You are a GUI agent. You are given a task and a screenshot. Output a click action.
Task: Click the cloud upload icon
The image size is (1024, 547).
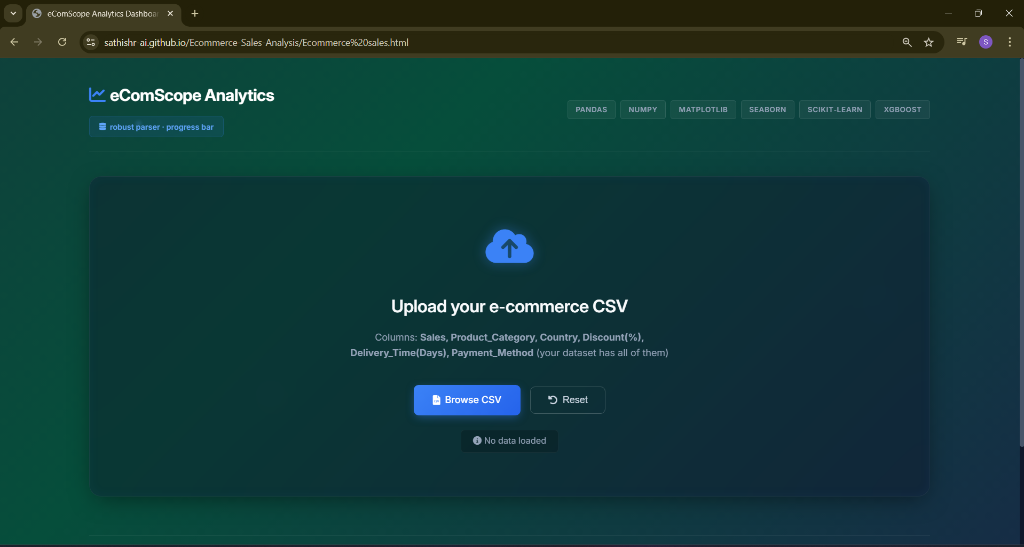(509, 248)
